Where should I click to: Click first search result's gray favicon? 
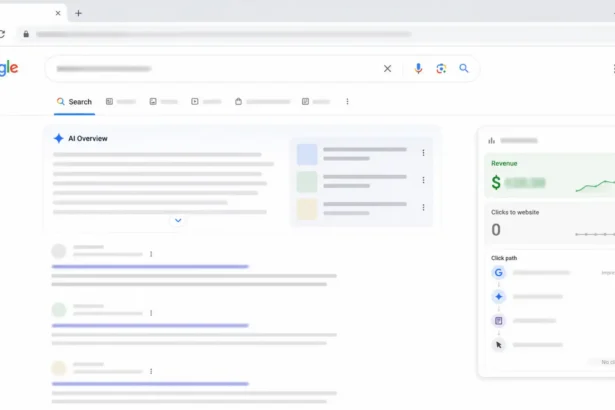59,251
